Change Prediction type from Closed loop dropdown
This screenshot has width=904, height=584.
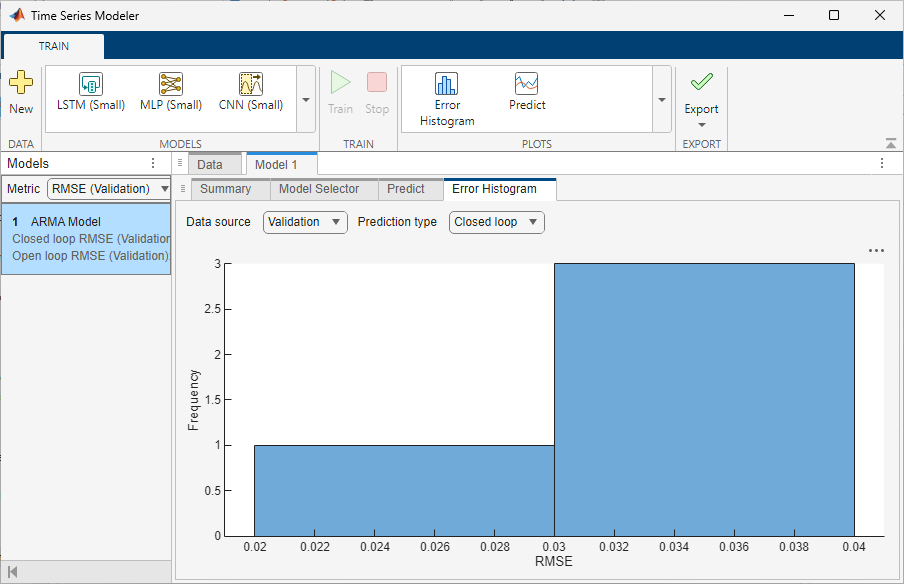(x=496, y=222)
